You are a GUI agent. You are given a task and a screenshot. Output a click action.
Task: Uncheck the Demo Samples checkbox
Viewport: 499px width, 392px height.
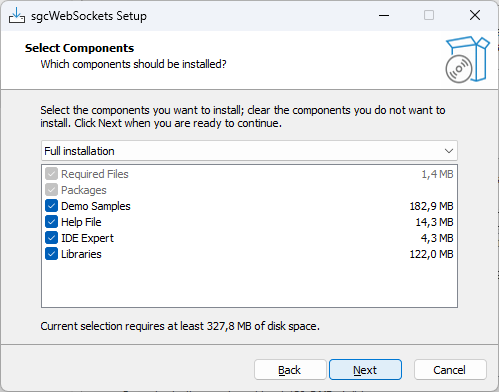[51, 206]
